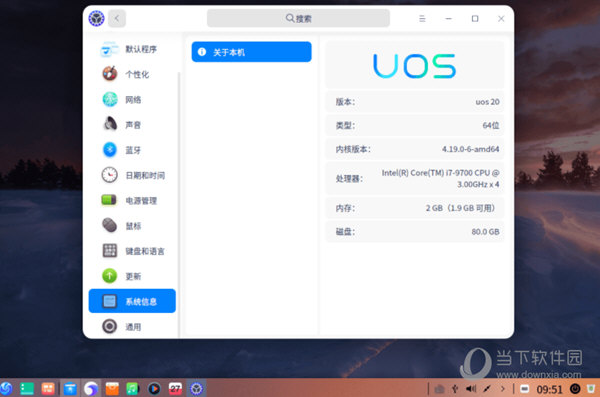Click the control center gear dock icon
The width and height of the screenshot is (600, 397).
click(x=196, y=389)
